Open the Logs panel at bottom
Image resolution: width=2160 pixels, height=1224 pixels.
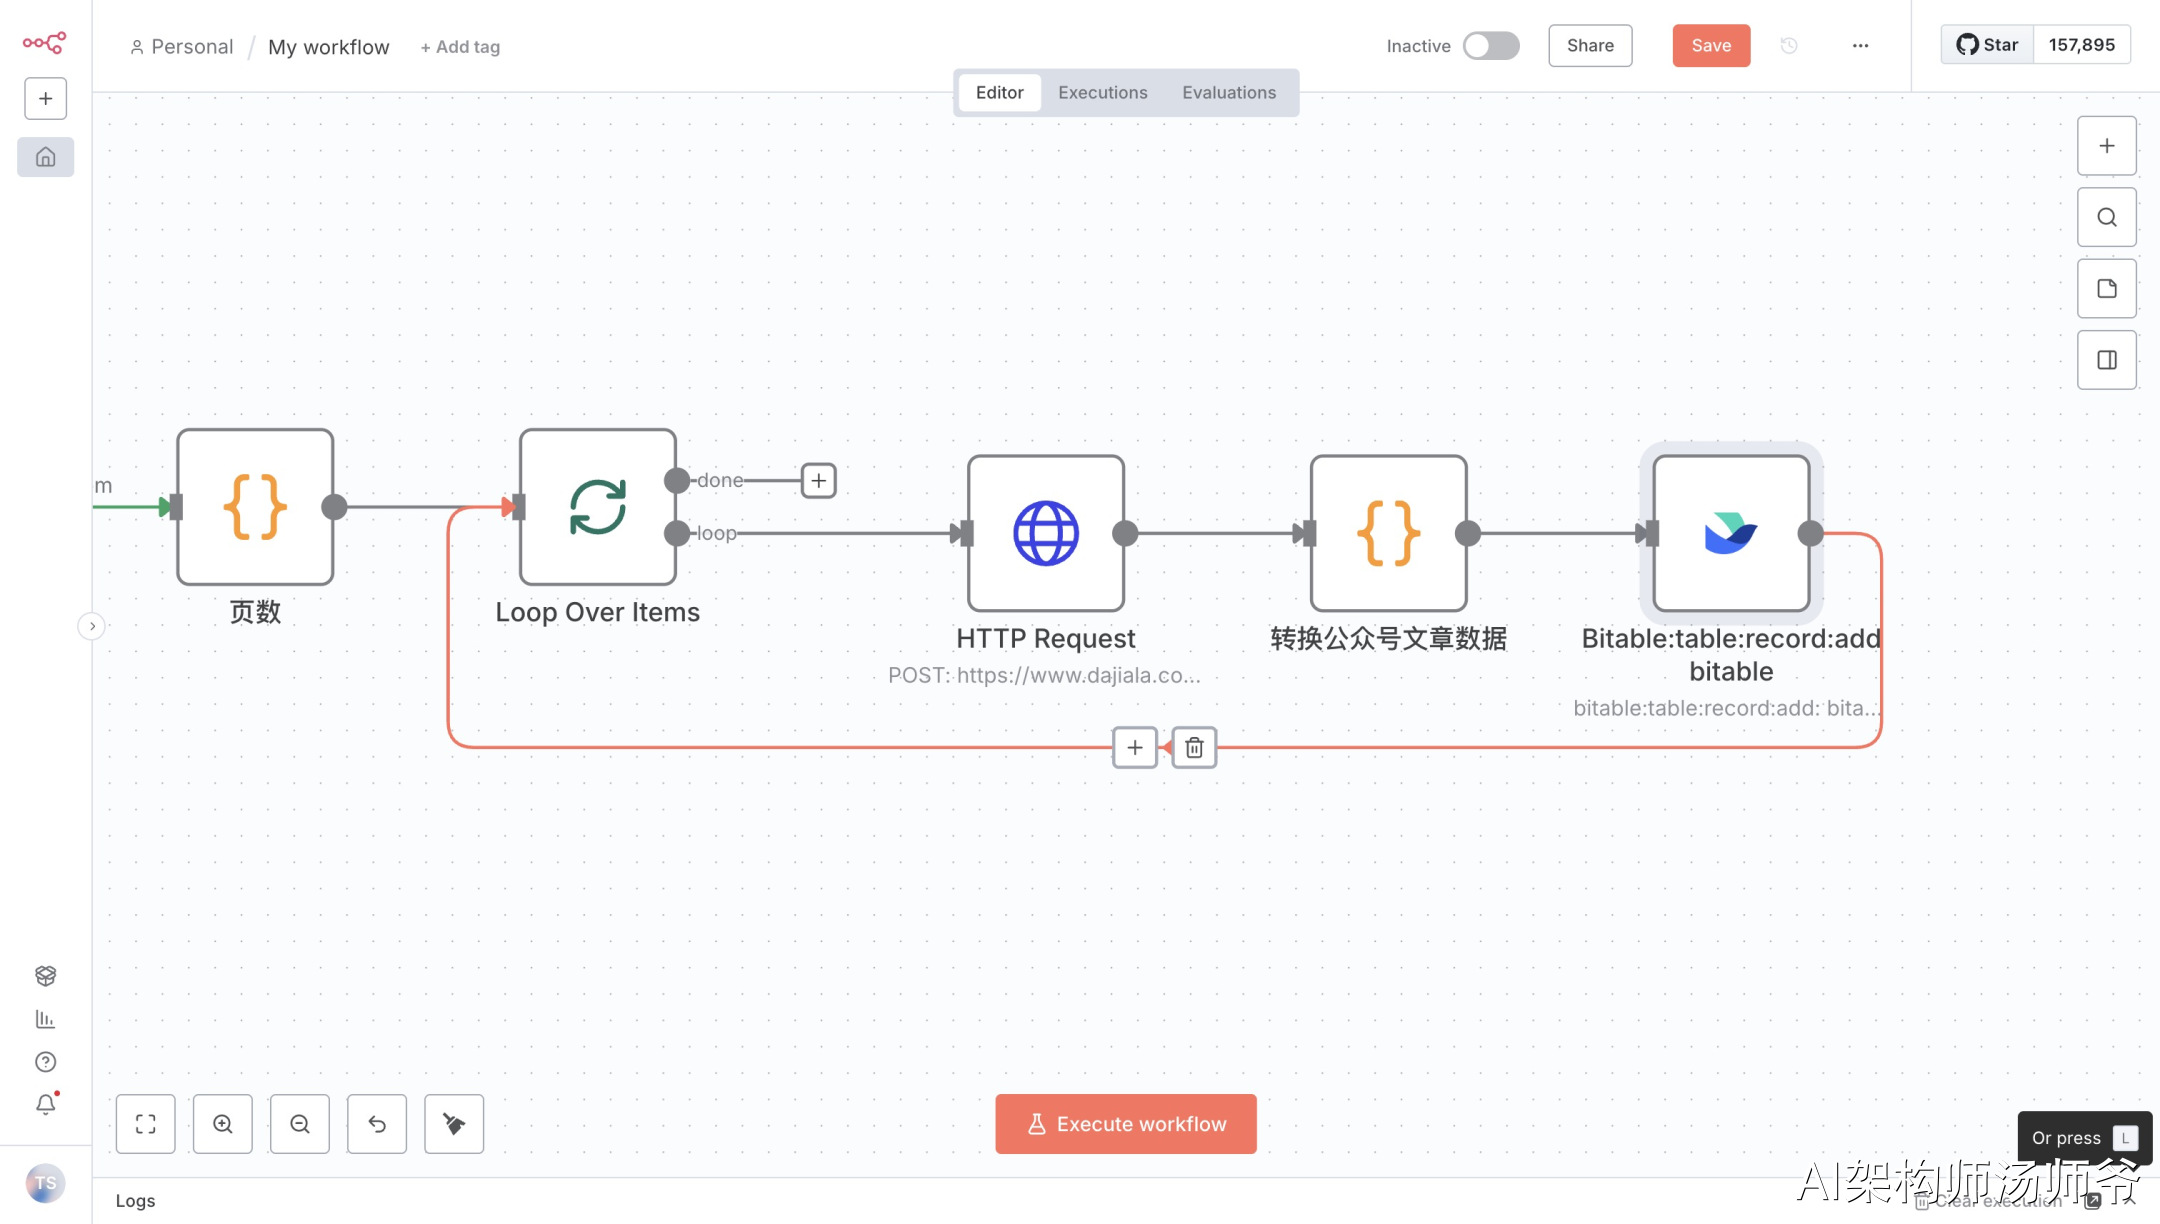135,1201
